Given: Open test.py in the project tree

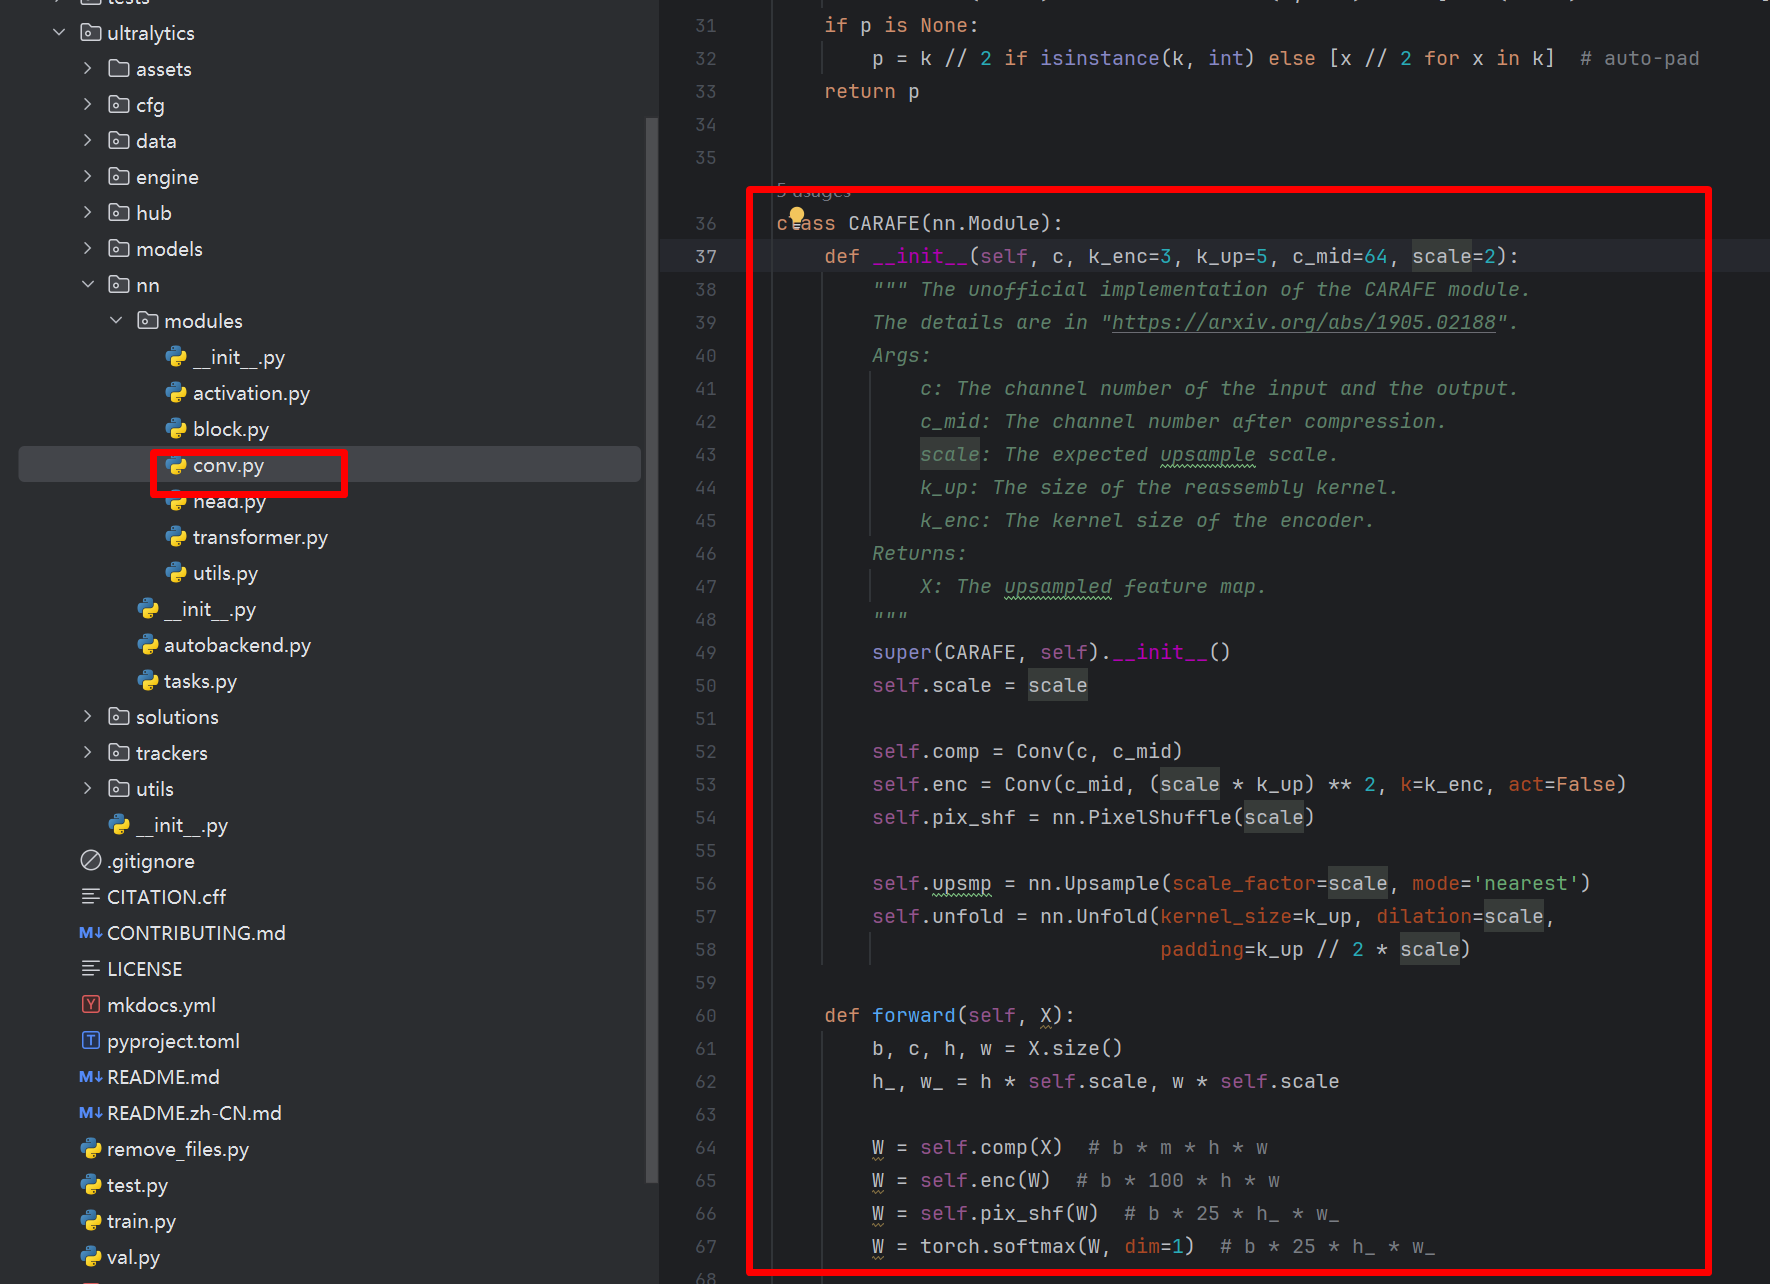Looking at the screenshot, I should click(137, 1185).
